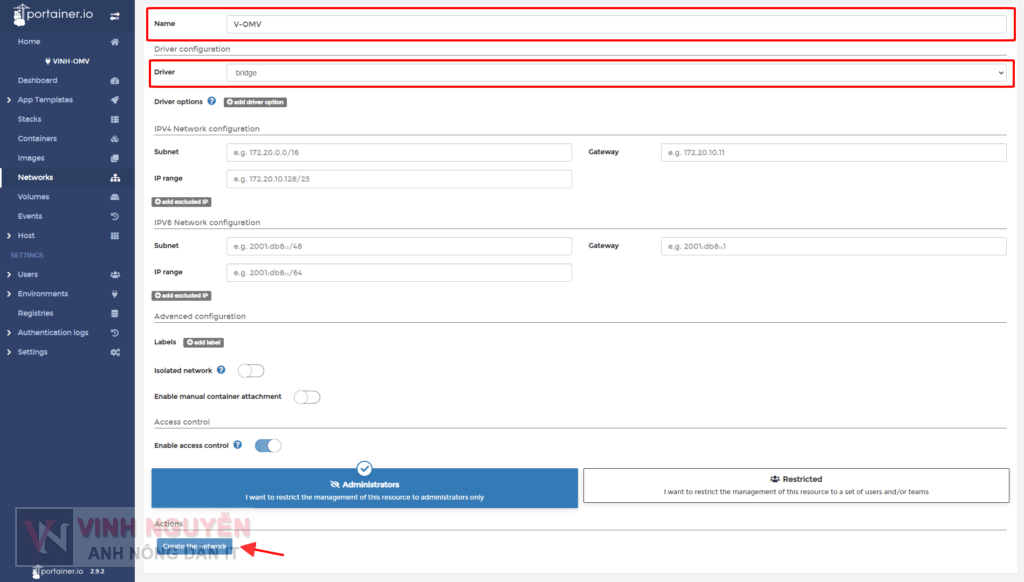Open the Driver dropdown showing bridge
Screen dimensions: 1024x582
pyautogui.click(x=614, y=72)
